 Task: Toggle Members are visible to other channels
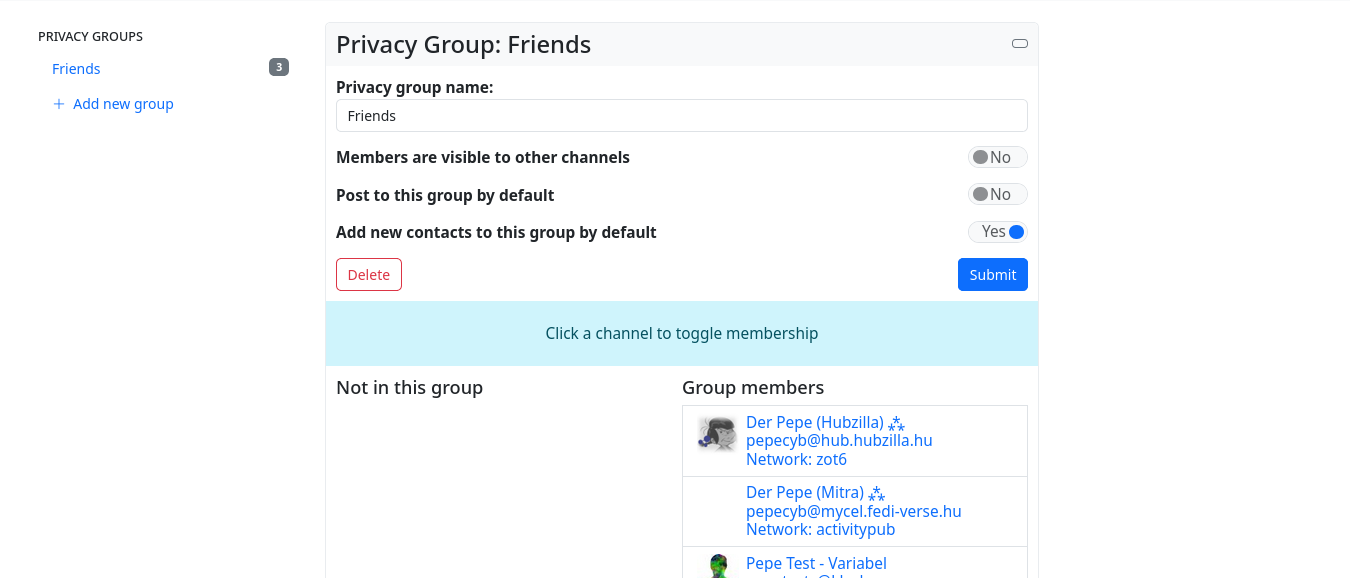(x=997, y=157)
